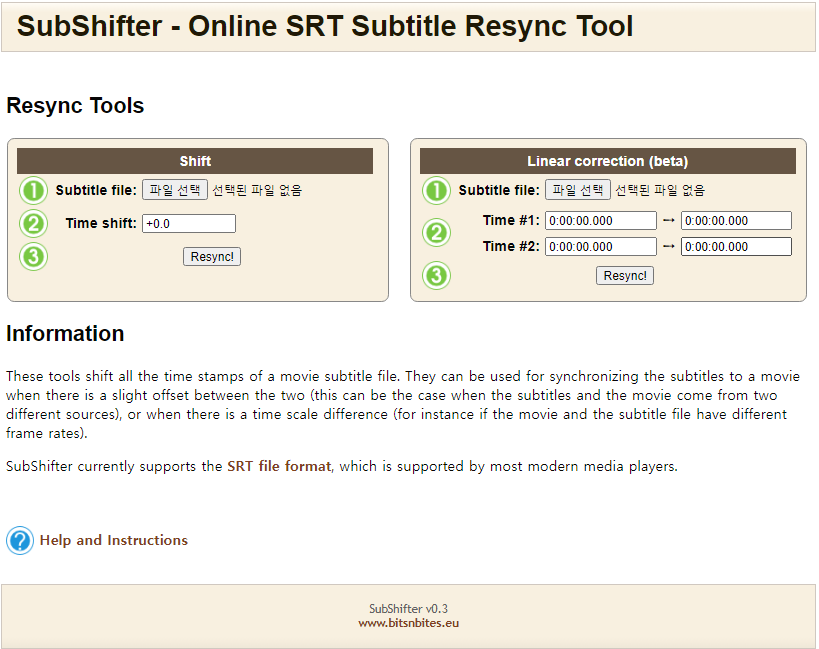Viewport: 819px width, 649px height.
Task: Choose subtitle file in Linear correction panel
Action: [x=578, y=190]
